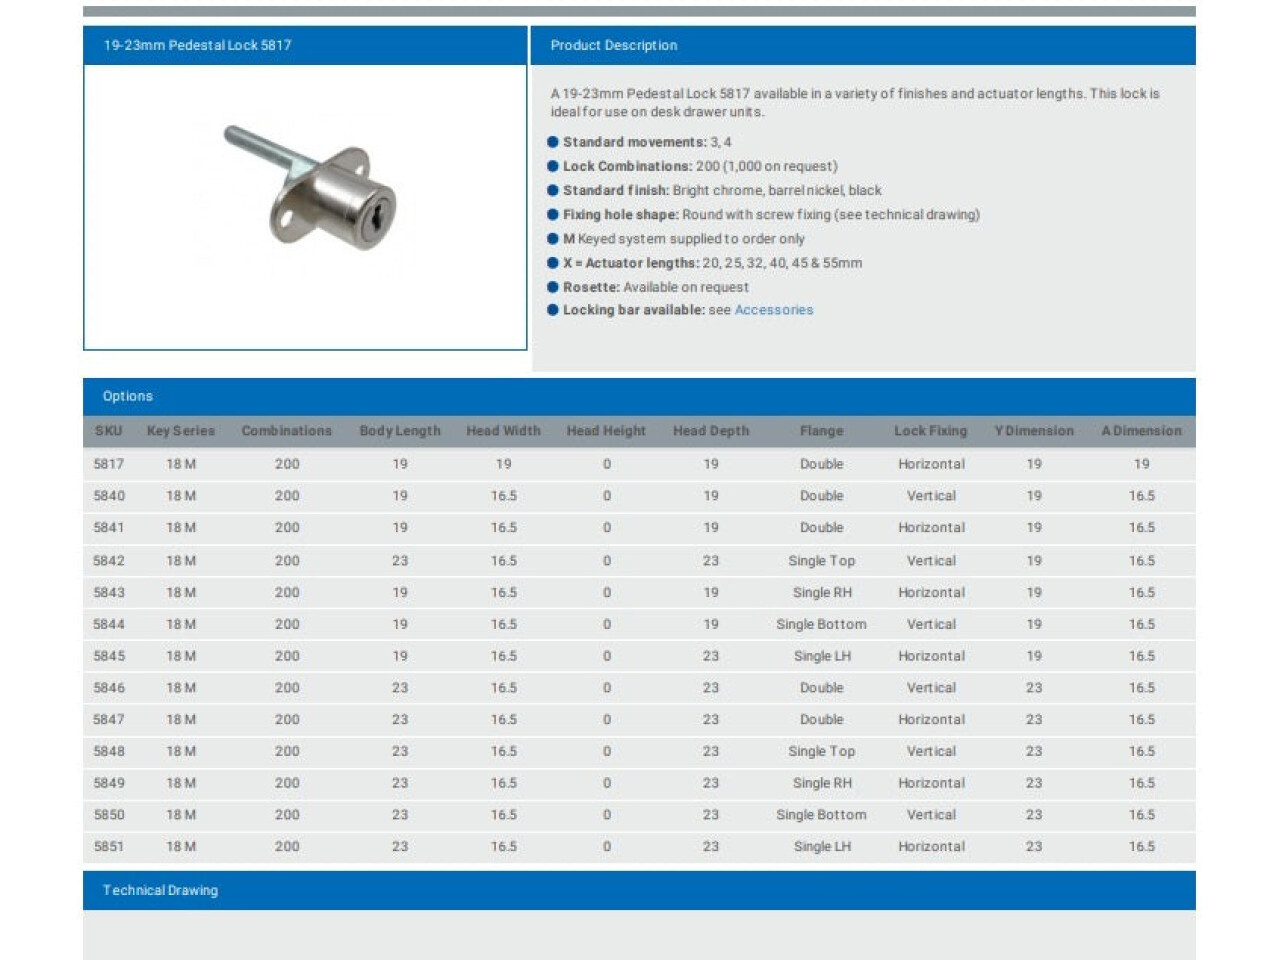Click the Flange column header
The height and width of the screenshot is (960, 1280).
(822, 431)
